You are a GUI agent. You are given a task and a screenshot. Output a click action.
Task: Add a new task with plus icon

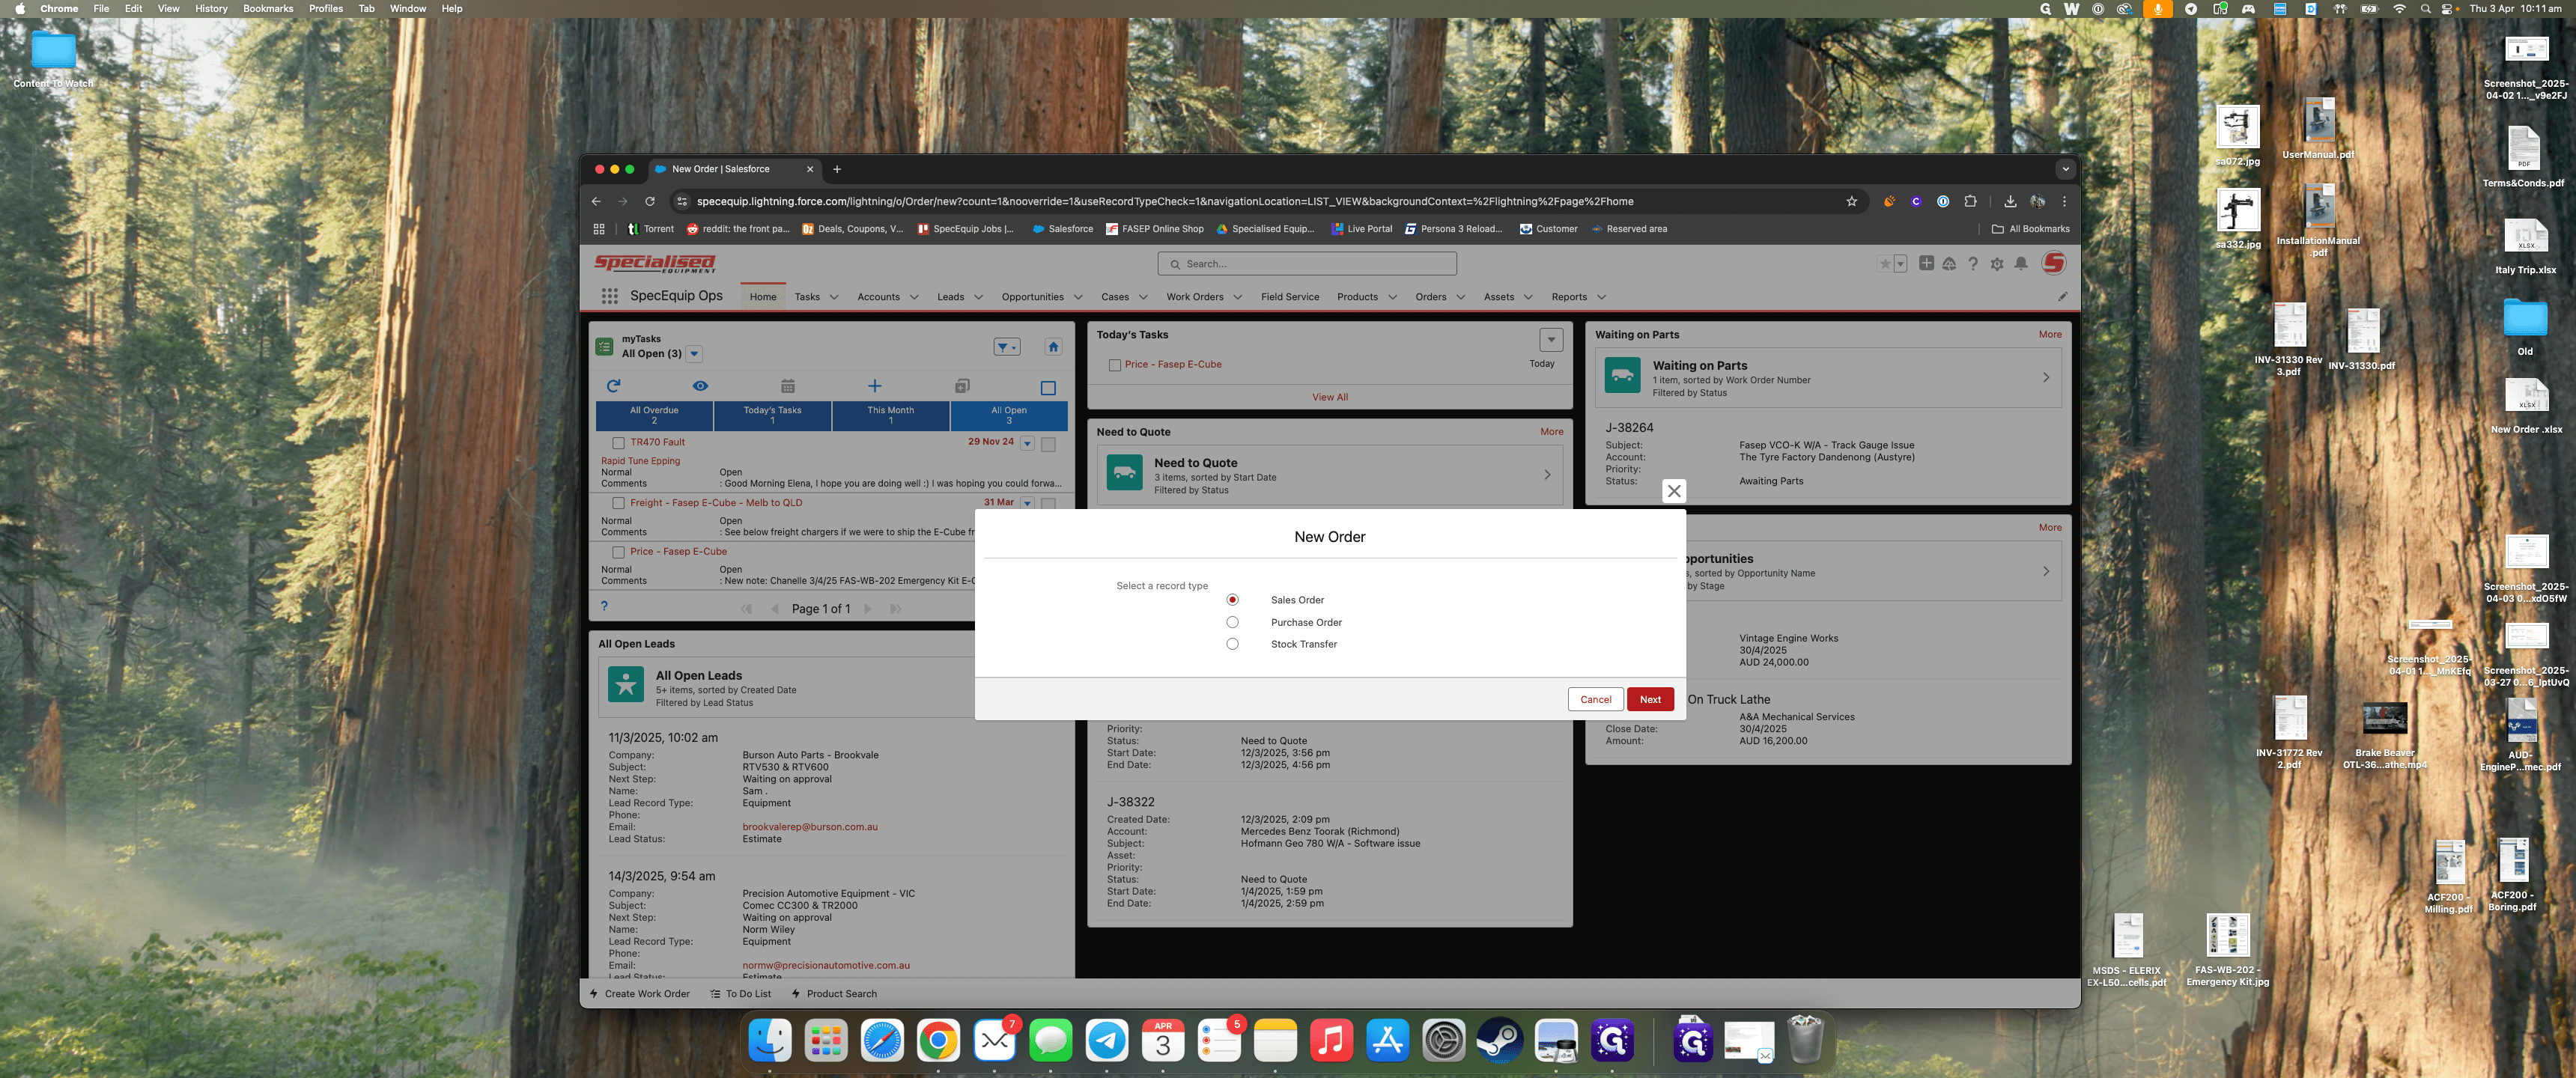[x=874, y=386]
